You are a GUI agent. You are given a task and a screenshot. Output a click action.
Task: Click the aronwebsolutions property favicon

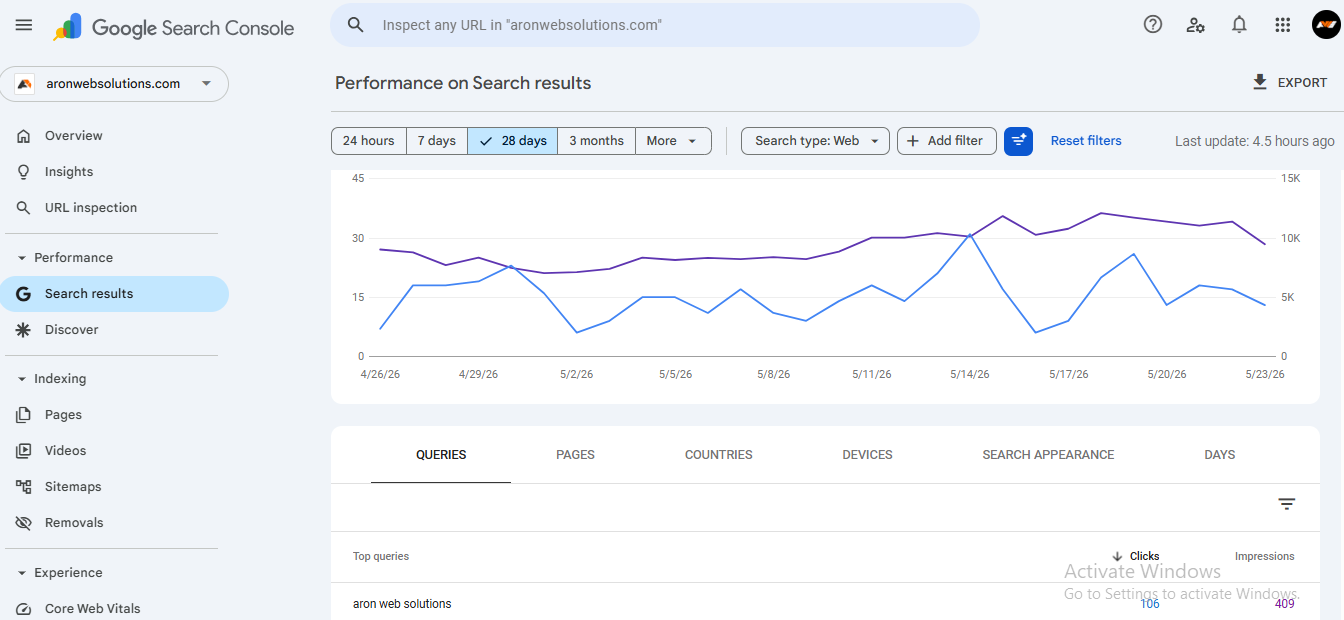26,84
